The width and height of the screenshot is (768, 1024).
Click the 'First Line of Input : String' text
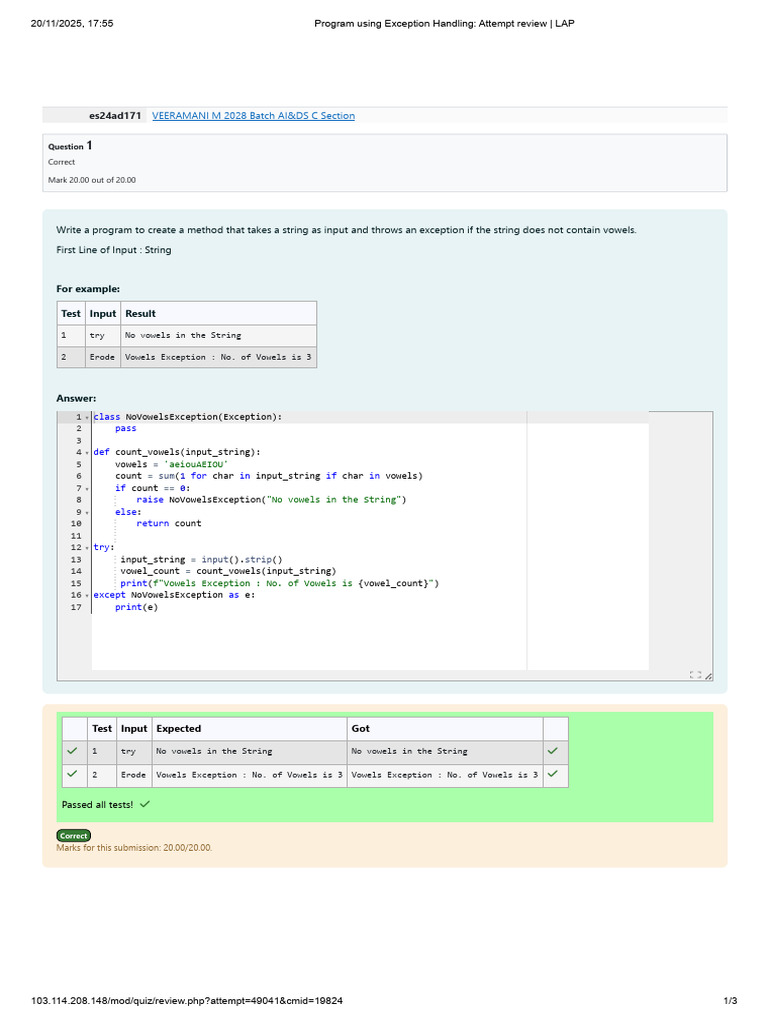pyautogui.click(x=114, y=250)
